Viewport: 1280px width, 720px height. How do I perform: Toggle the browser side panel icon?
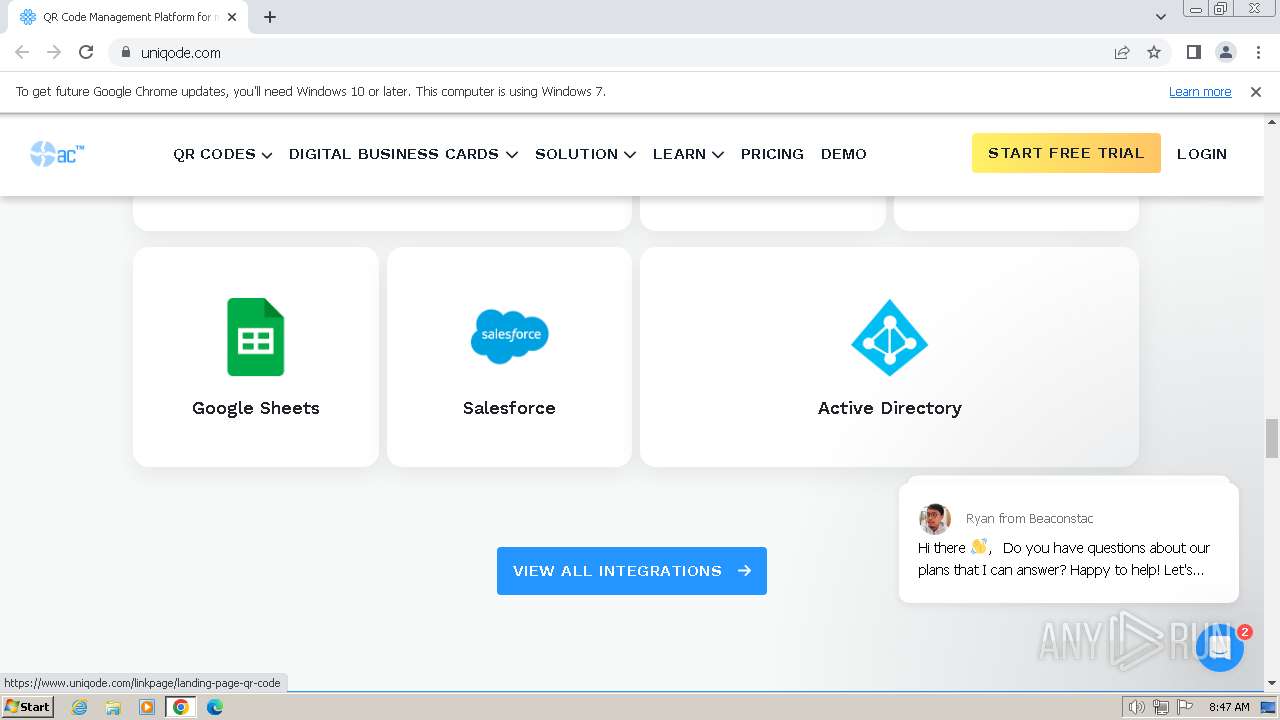tap(1193, 52)
